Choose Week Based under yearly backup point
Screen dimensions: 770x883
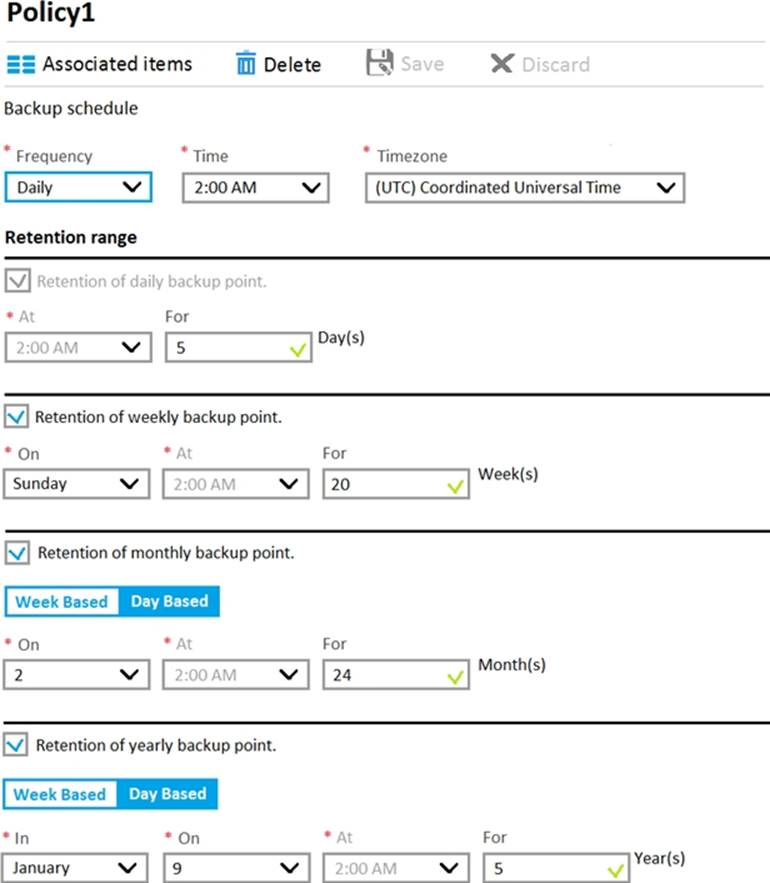point(60,794)
